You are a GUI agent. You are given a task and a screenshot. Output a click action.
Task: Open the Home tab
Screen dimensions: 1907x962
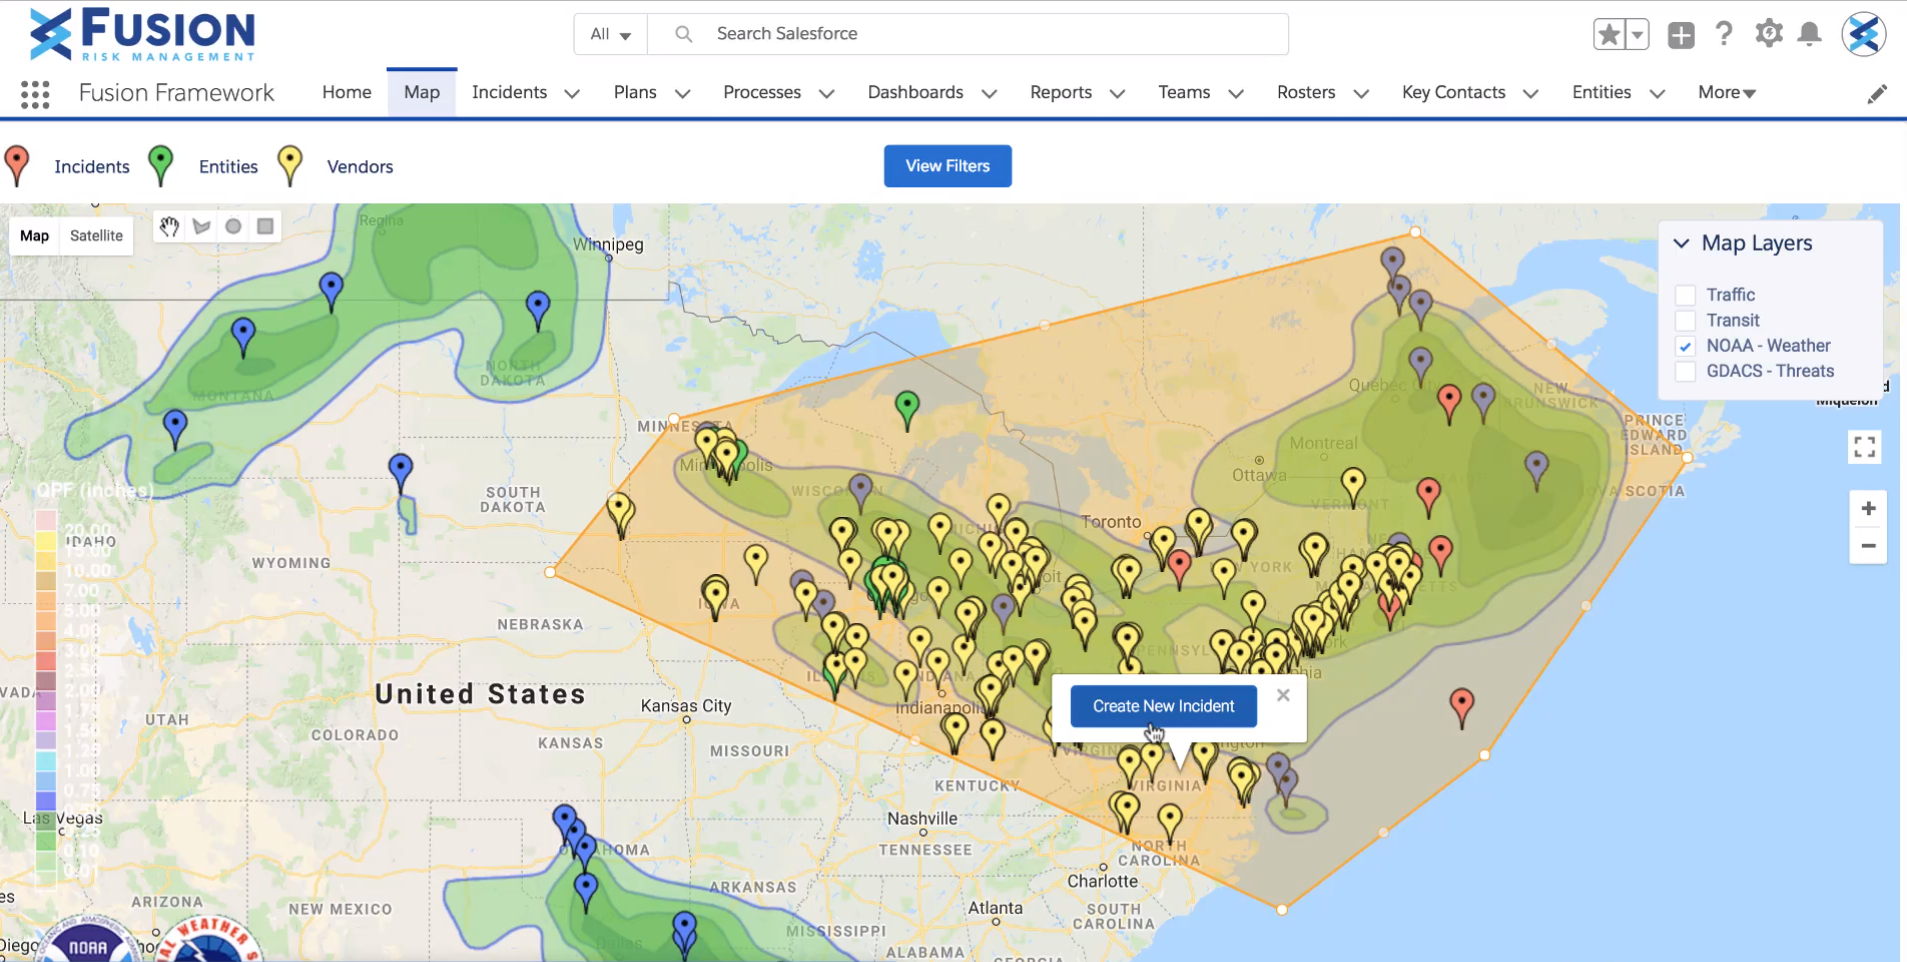[x=346, y=92]
